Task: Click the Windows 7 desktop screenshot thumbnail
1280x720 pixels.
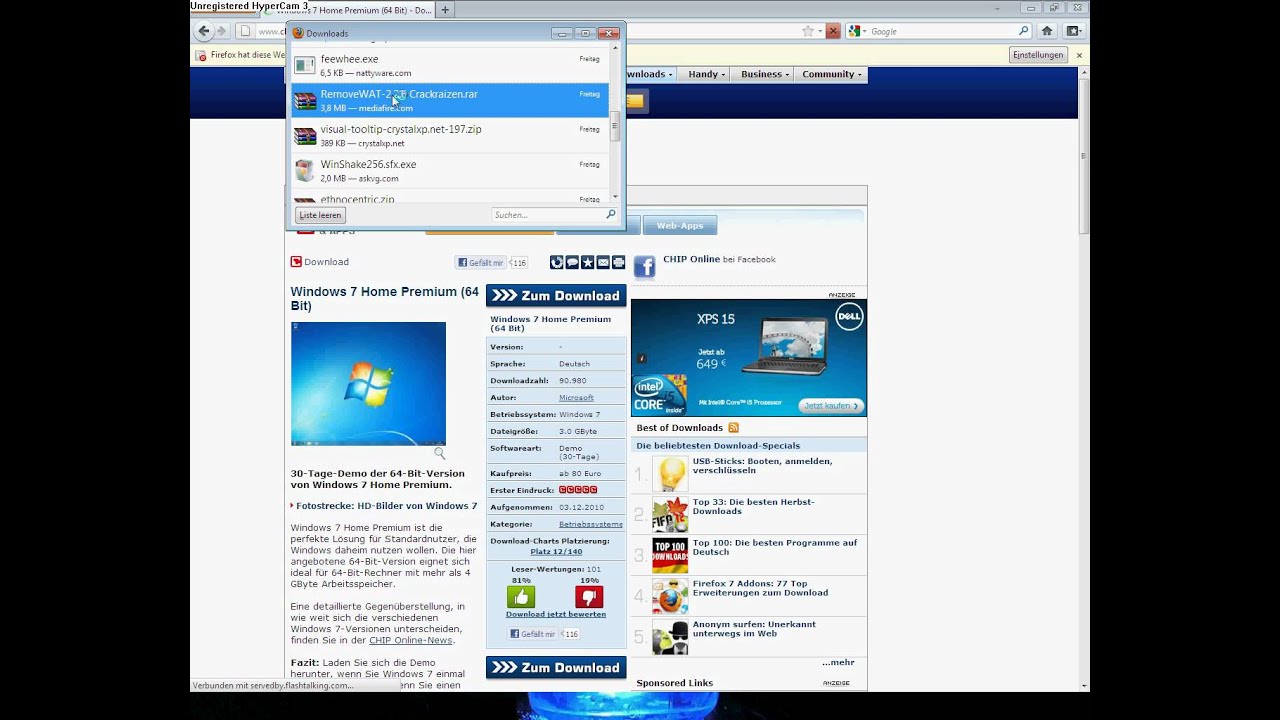Action: coord(368,384)
